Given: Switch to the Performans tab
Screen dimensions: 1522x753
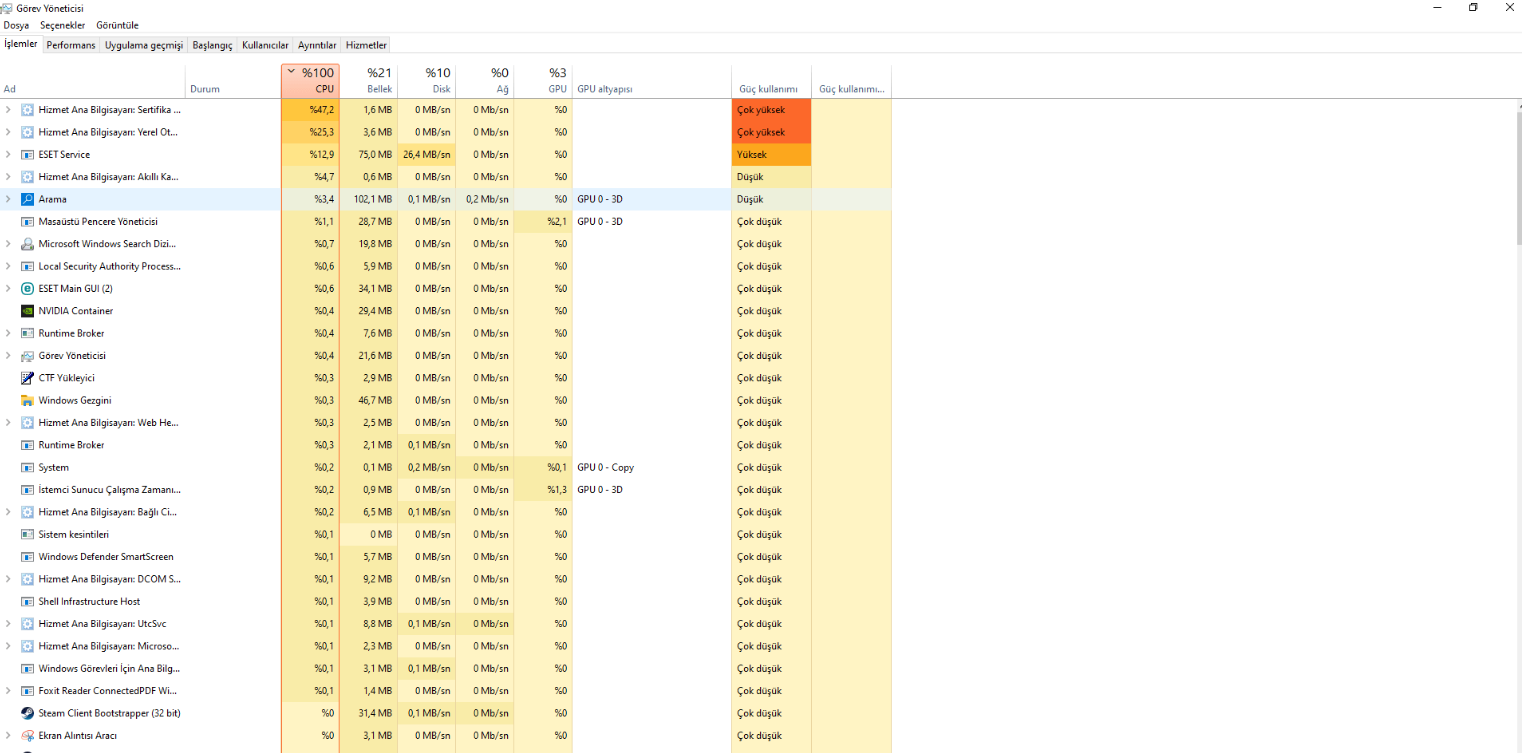Looking at the screenshot, I should [x=71, y=45].
